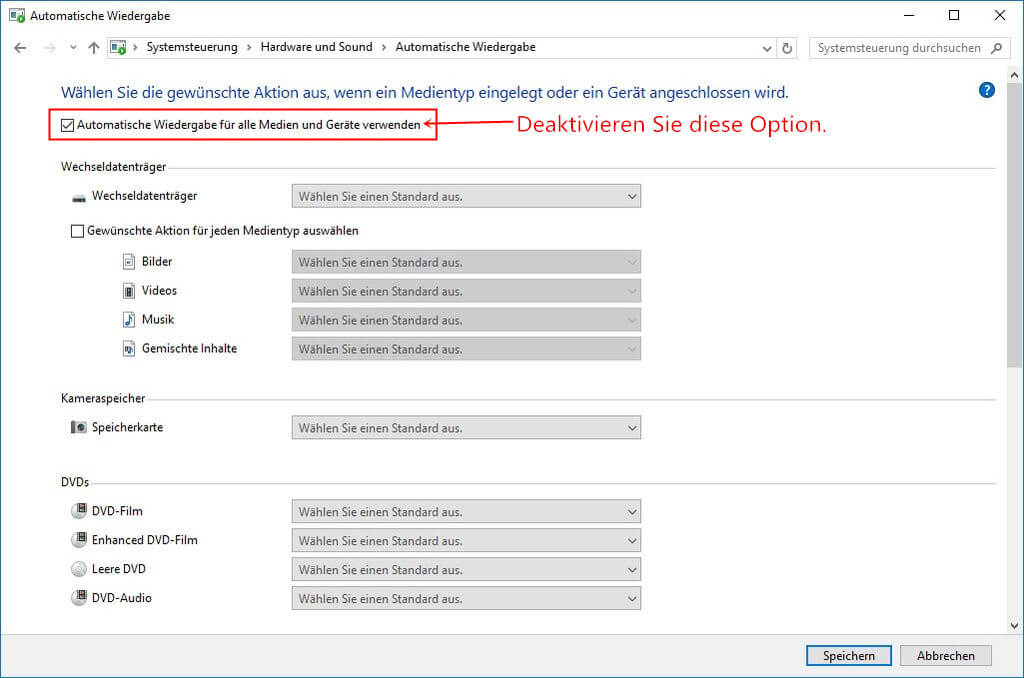Open the DVD-Audio default action dropdown
Viewport: 1024px width, 678px height.
coord(466,598)
